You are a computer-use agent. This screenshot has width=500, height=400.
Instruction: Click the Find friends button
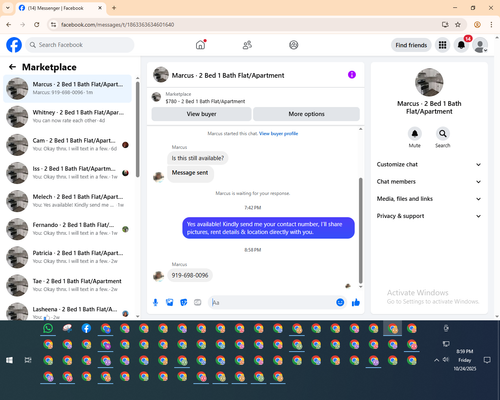(x=411, y=45)
